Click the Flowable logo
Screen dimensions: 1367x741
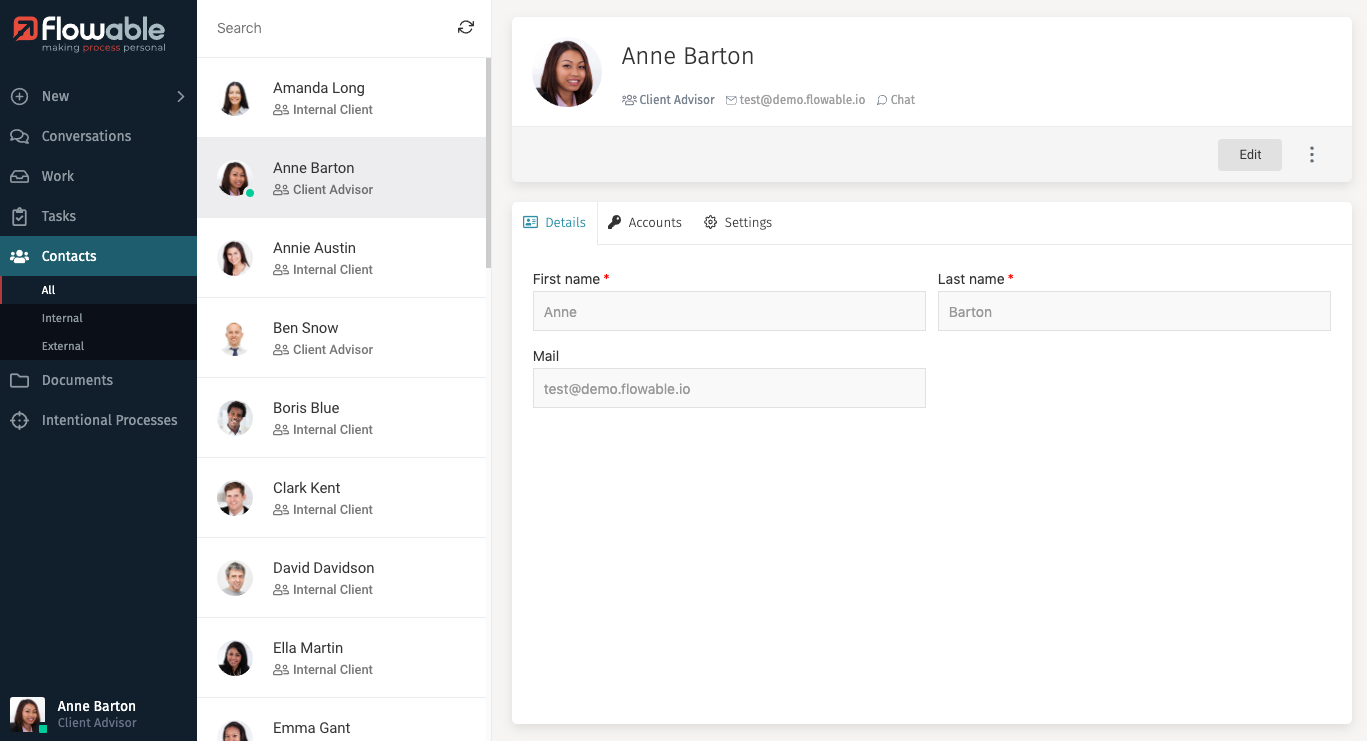coord(90,33)
